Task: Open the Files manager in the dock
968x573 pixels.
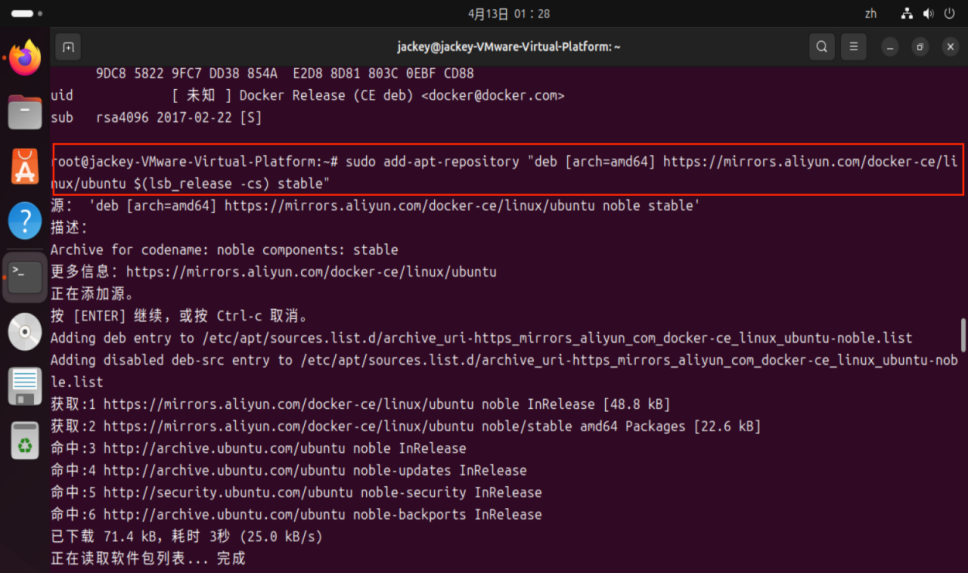Action: (25, 112)
